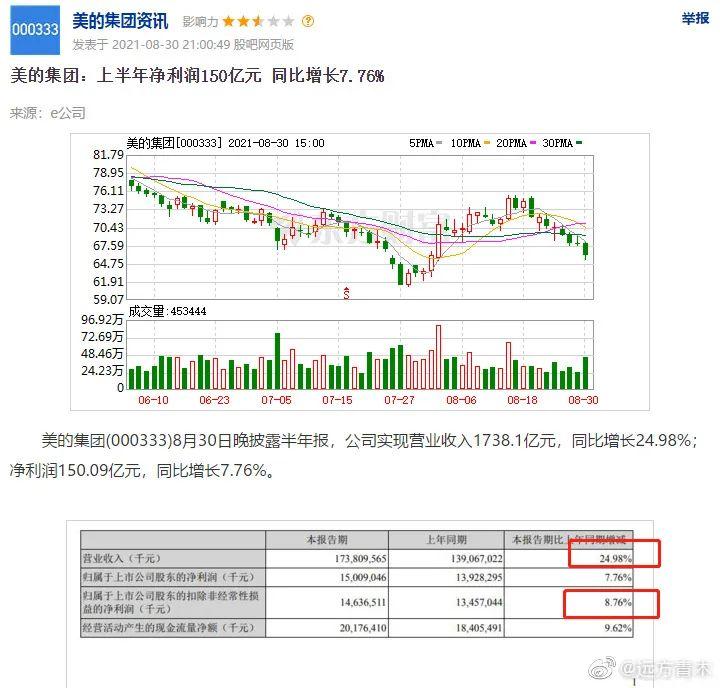Screen dimensions: 720x688
Task: Click the 7.76% table cell
Action: [x=618, y=577]
